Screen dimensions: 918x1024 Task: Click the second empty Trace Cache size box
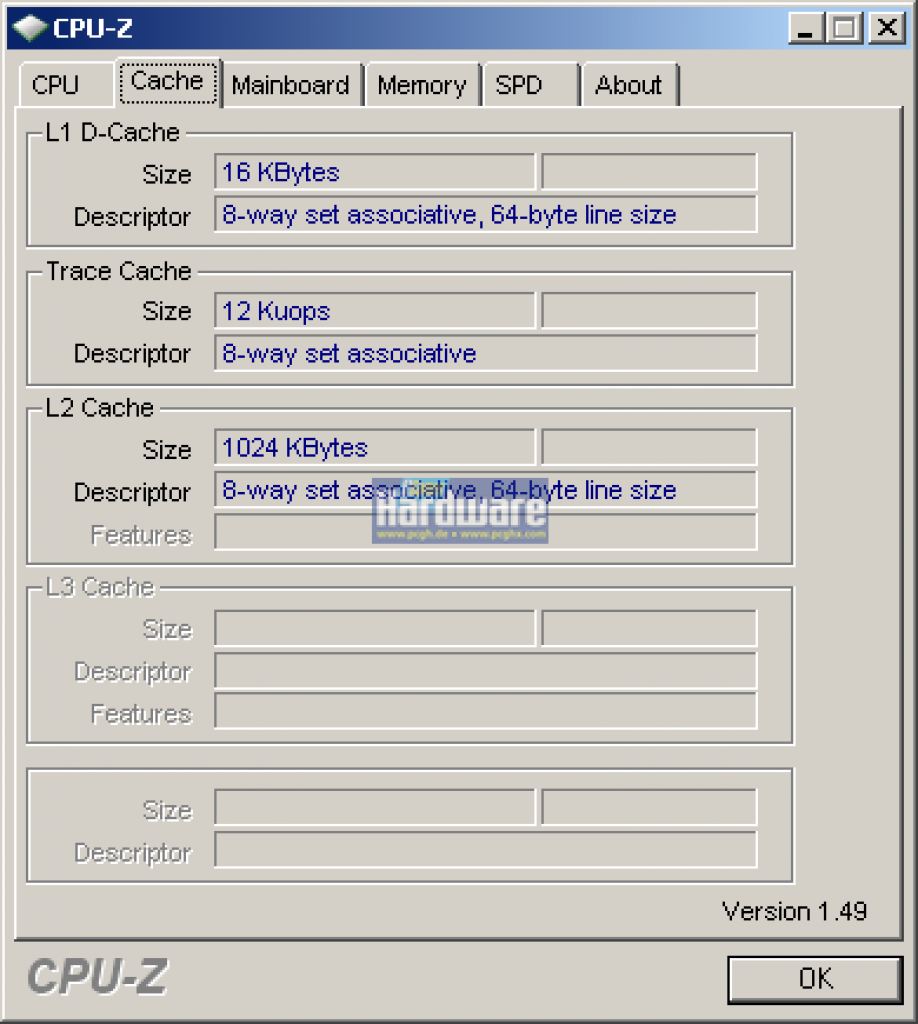click(649, 311)
